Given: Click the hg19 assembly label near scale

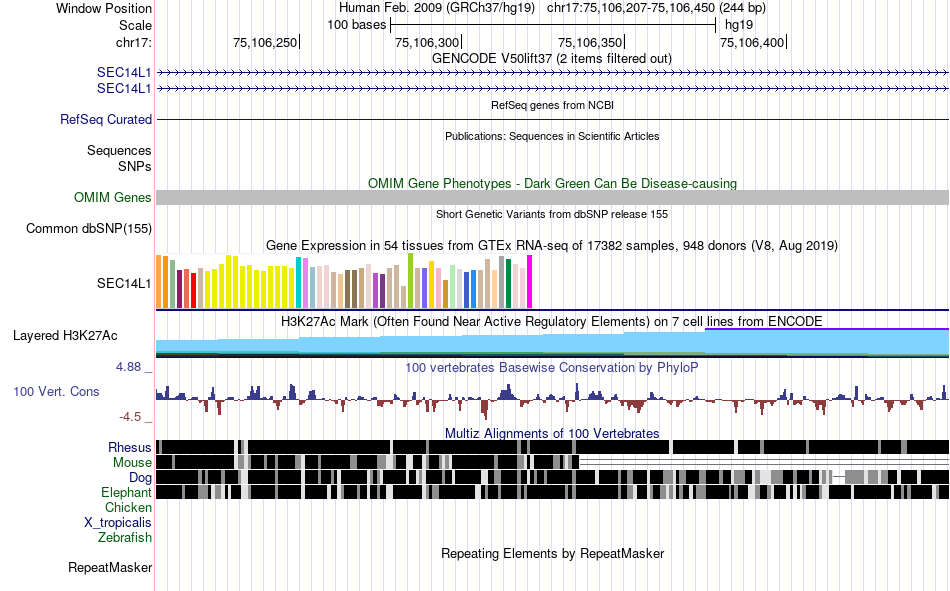Looking at the screenshot, I should coord(739,25).
